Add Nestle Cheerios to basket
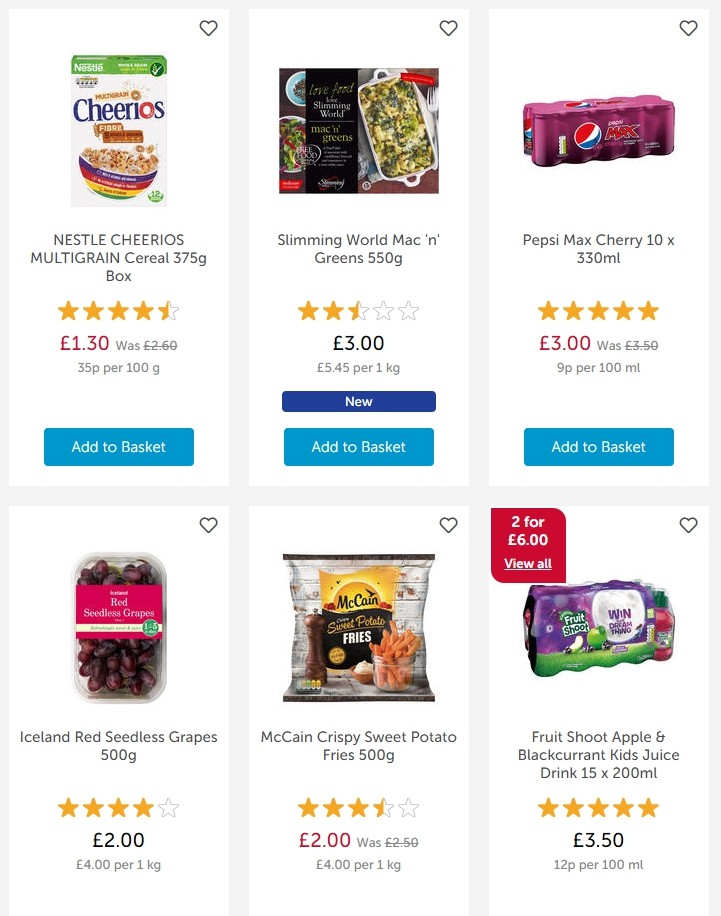 tap(119, 447)
